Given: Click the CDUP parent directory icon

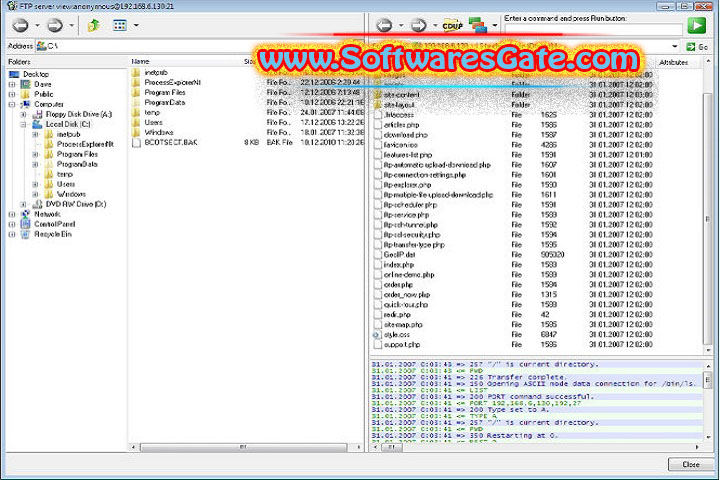Looking at the screenshot, I should (x=452, y=25).
